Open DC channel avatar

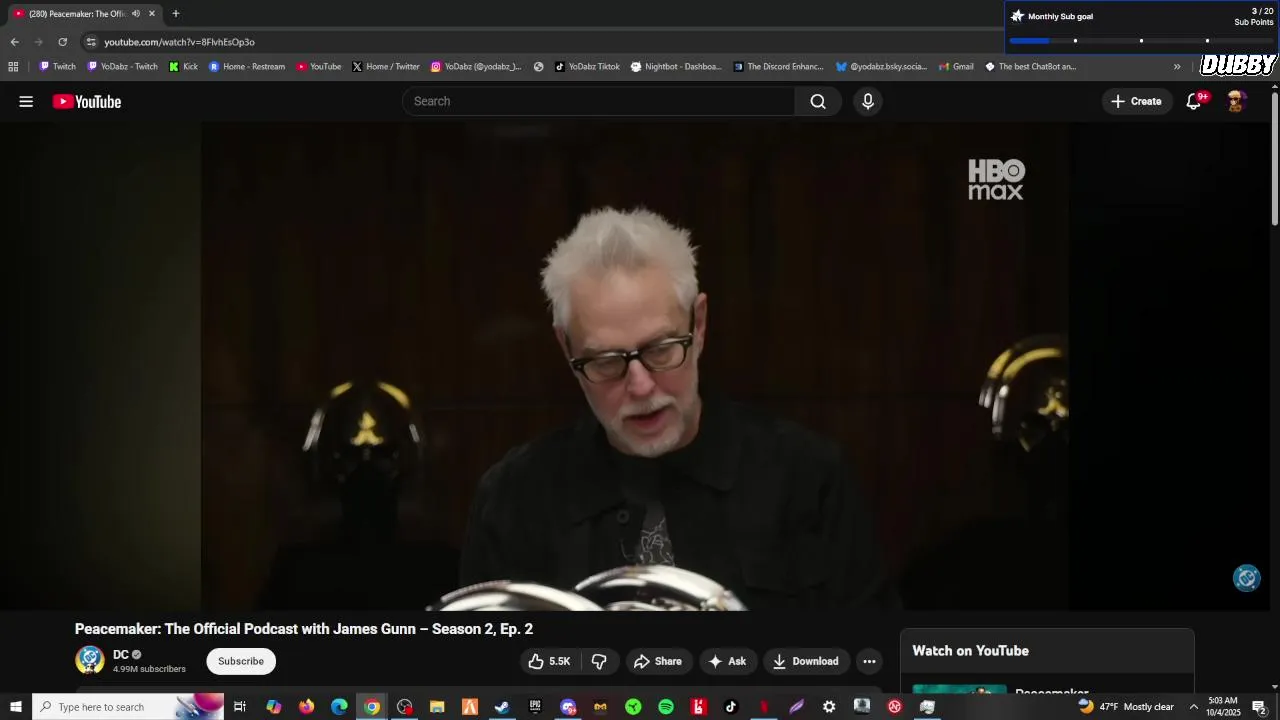coord(90,660)
